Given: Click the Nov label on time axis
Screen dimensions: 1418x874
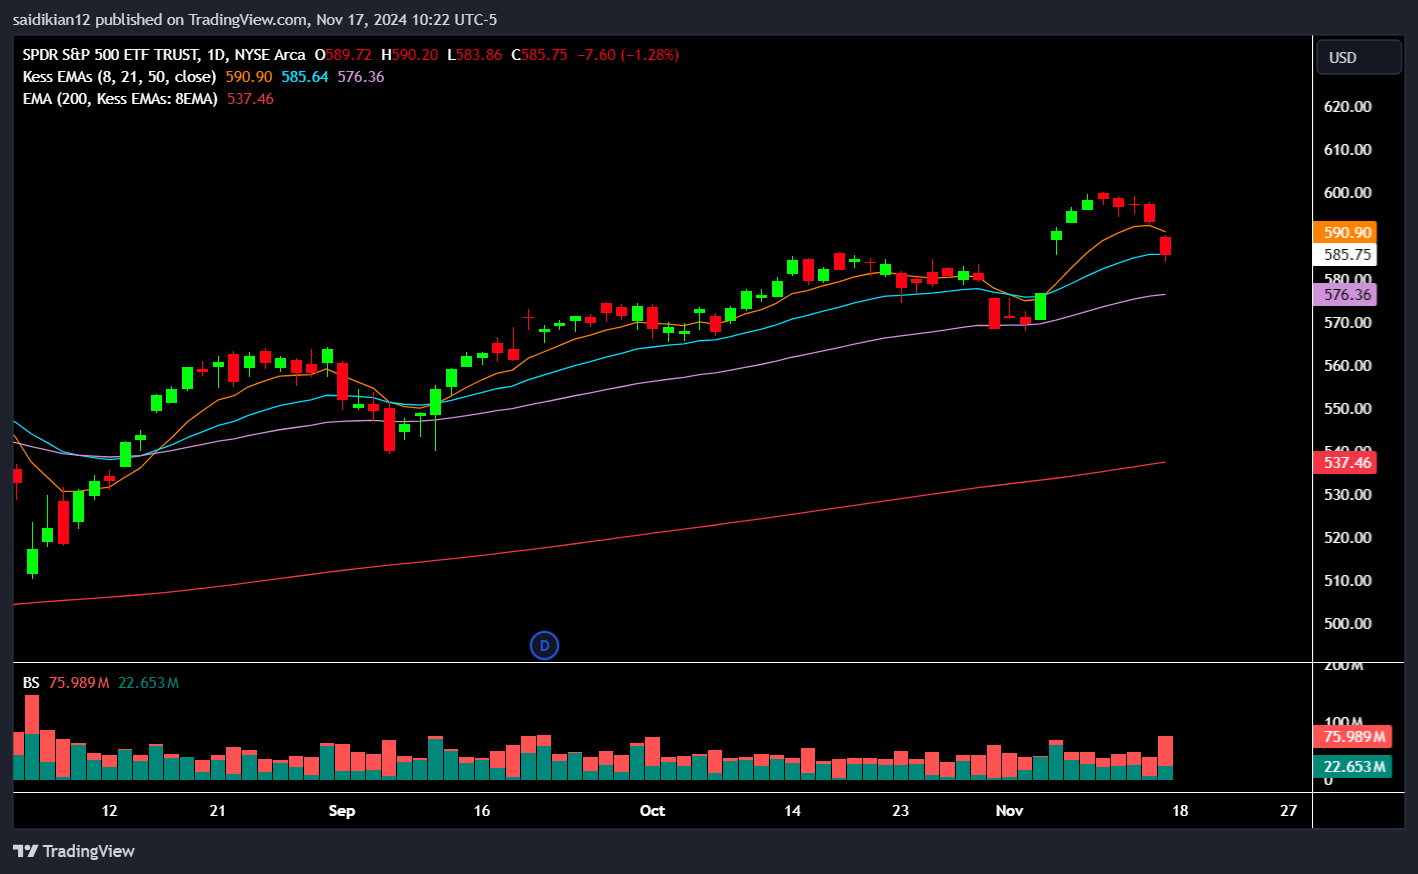Looking at the screenshot, I should pyautogui.click(x=1009, y=810).
